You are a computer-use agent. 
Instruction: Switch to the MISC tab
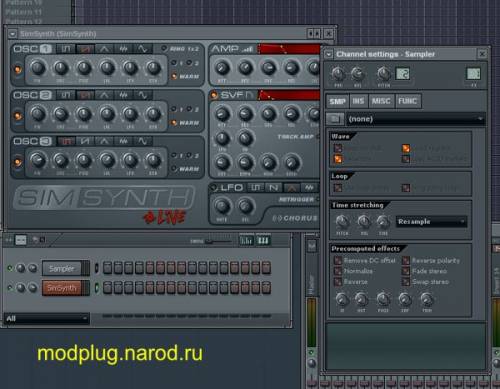381,101
